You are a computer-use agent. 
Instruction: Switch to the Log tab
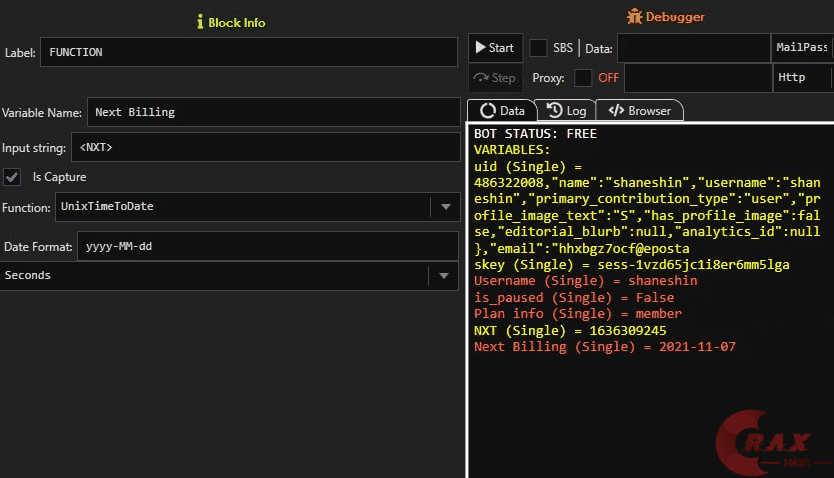pyautogui.click(x=567, y=111)
